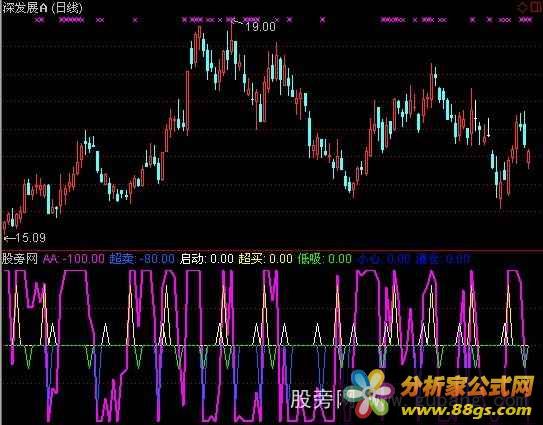The image size is (543, 425).
Task: Click the 15.09 lowest price label
Action: pyautogui.click(x=31, y=238)
